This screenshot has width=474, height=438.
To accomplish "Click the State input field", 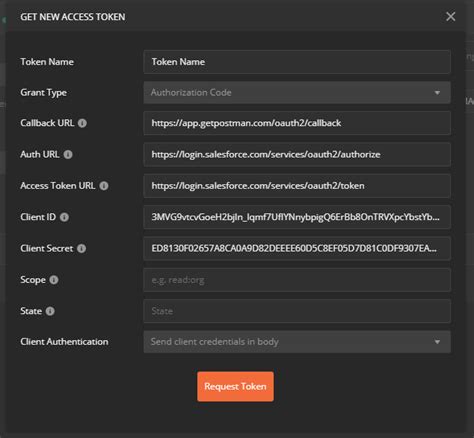I will coord(297,311).
